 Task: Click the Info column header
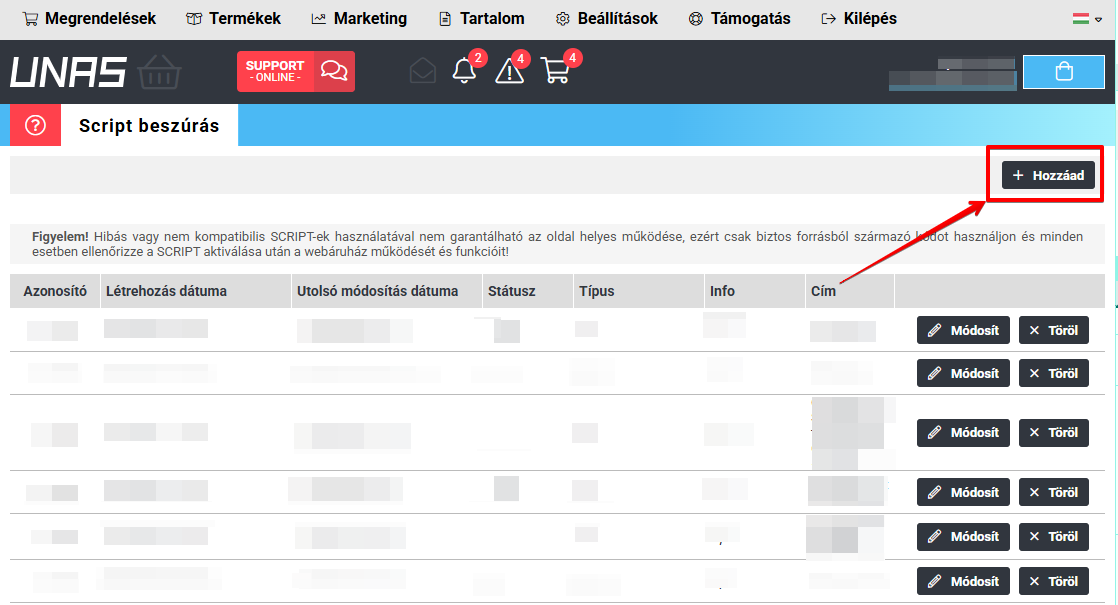pyautogui.click(x=754, y=291)
